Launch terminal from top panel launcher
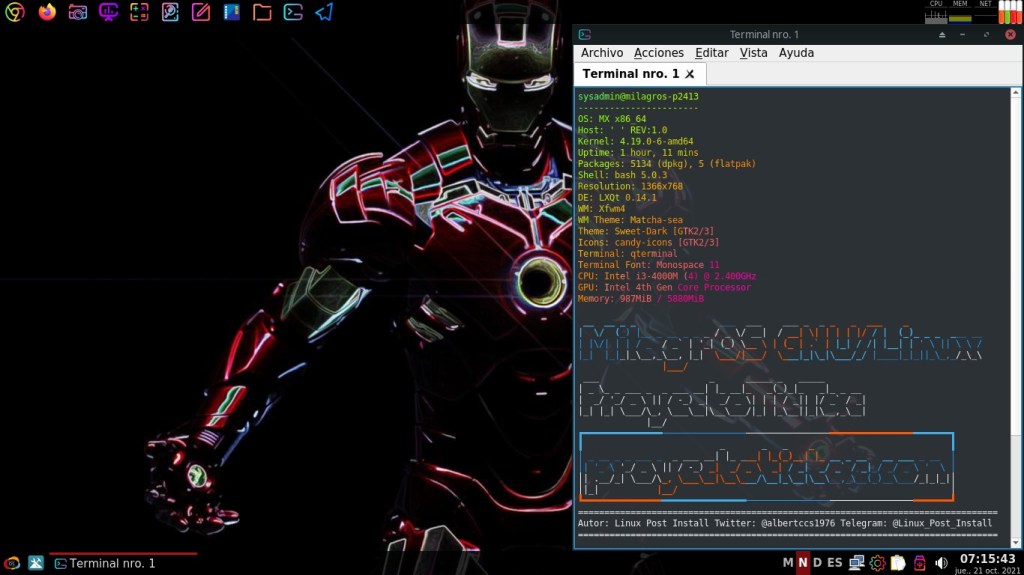The width and height of the screenshot is (1024, 575). point(293,13)
